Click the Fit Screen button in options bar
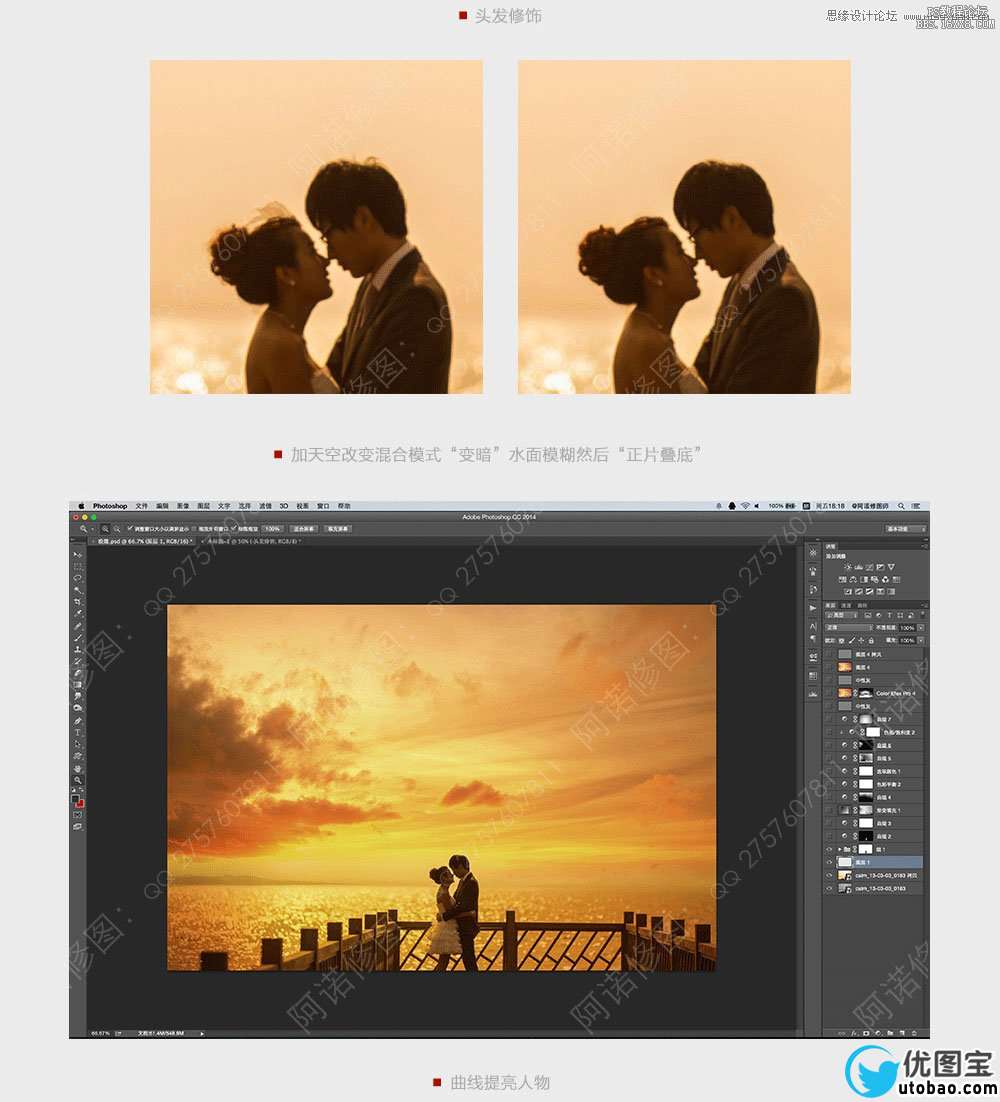The image size is (1000, 1102). 304,529
